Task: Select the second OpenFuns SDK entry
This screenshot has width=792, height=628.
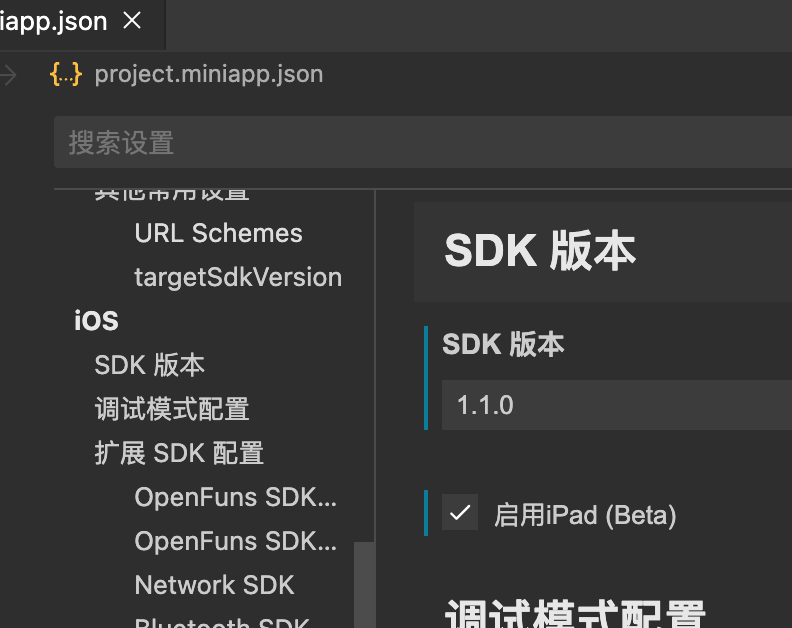Action: 235,541
